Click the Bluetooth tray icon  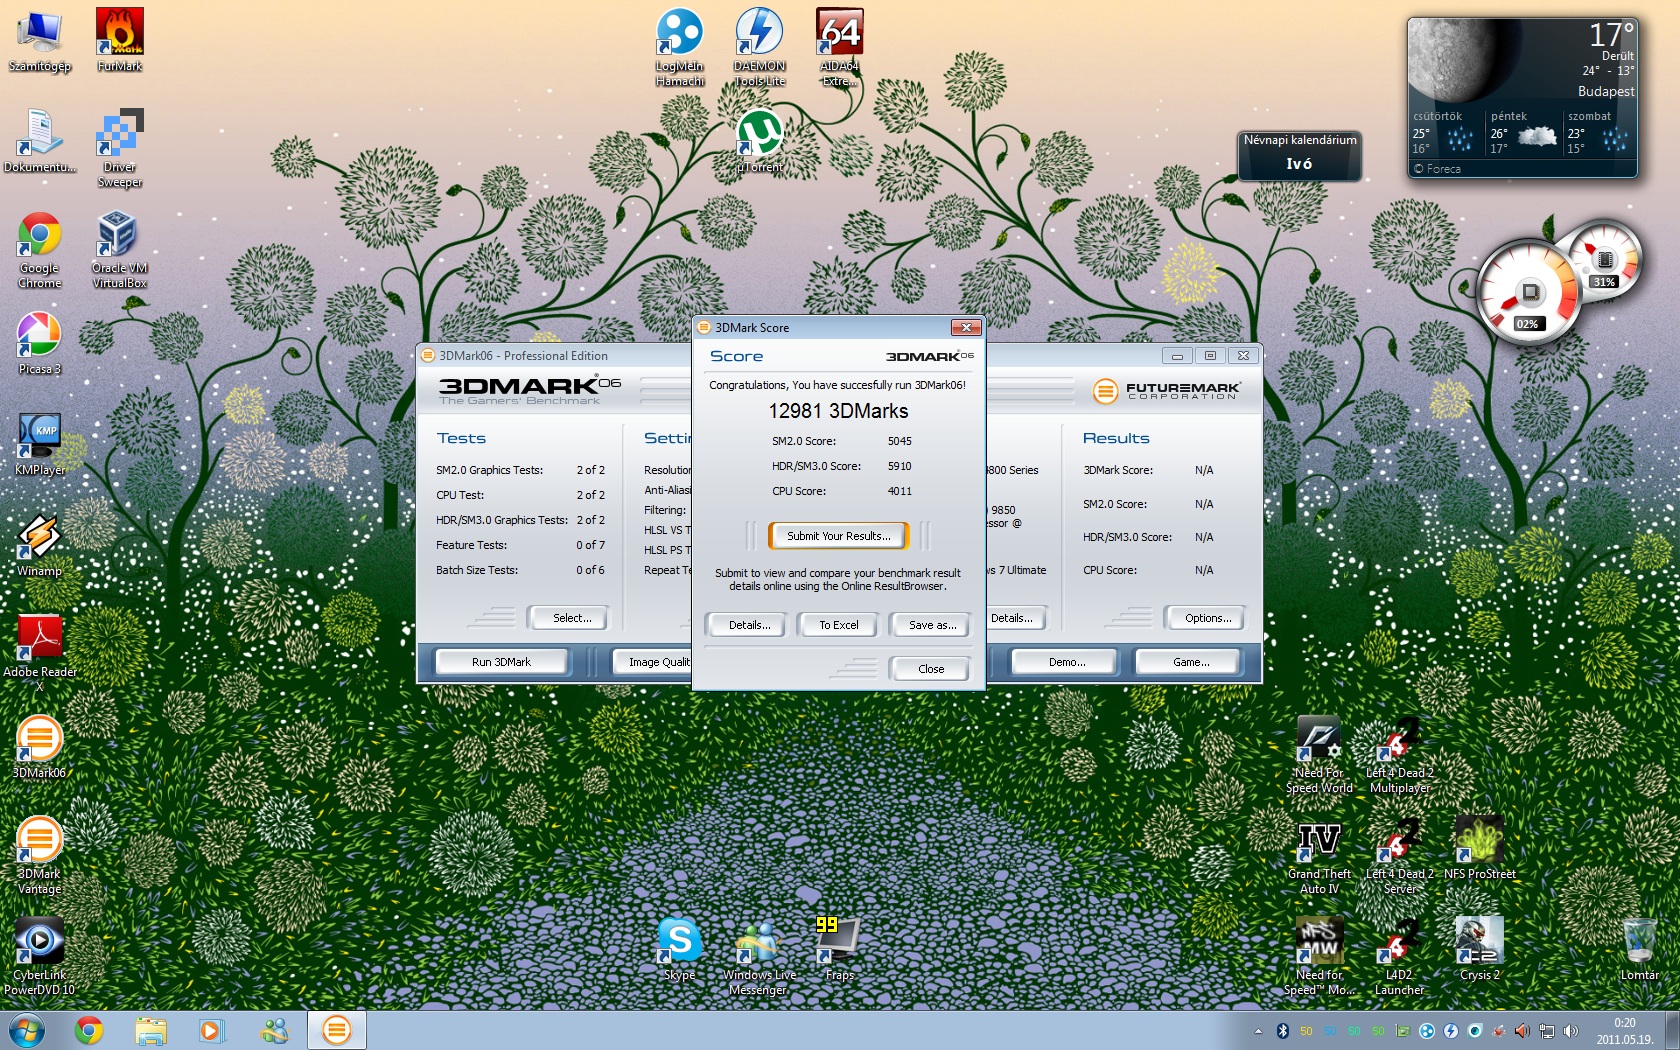click(x=1282, y=1031)
